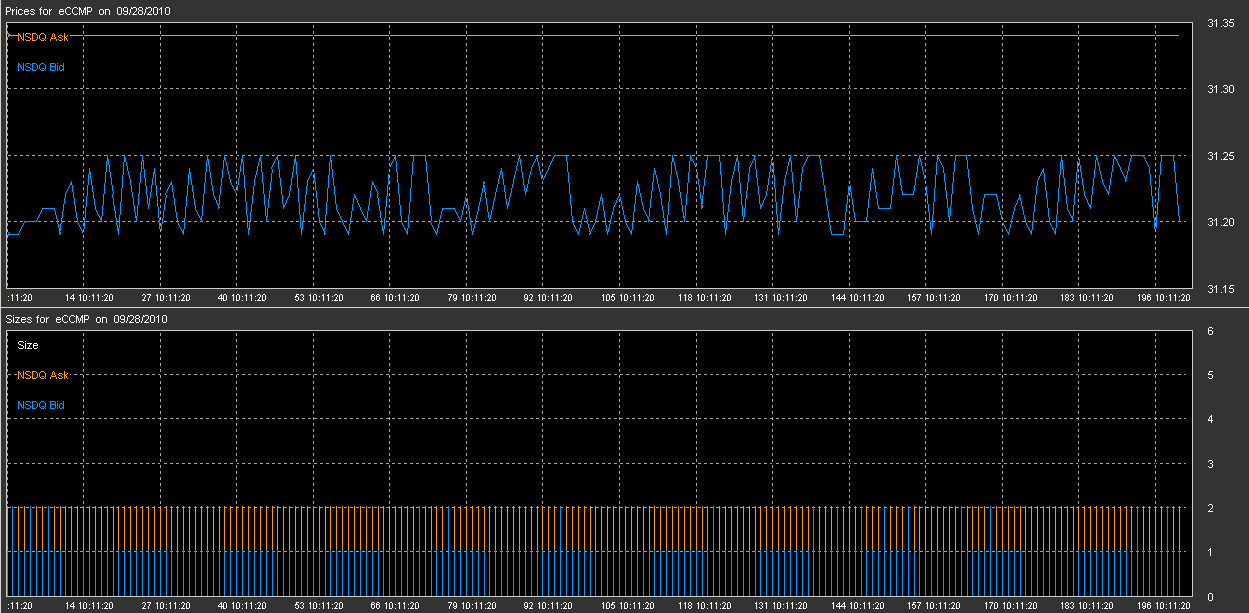This screenshot has width=1249, height=613.
Task: Select the NSDQ Ask legend in the prices chart
Action: pos(42,37)
